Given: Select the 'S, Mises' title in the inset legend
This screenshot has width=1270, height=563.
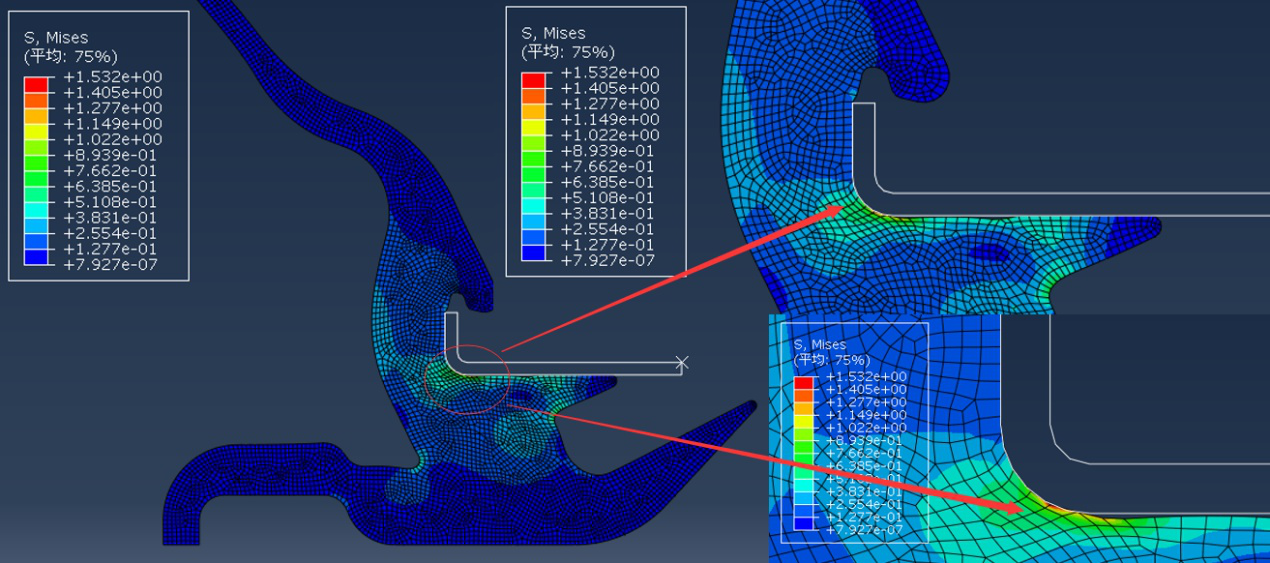Looking at the screenshot, I should [x=820, y=345].
